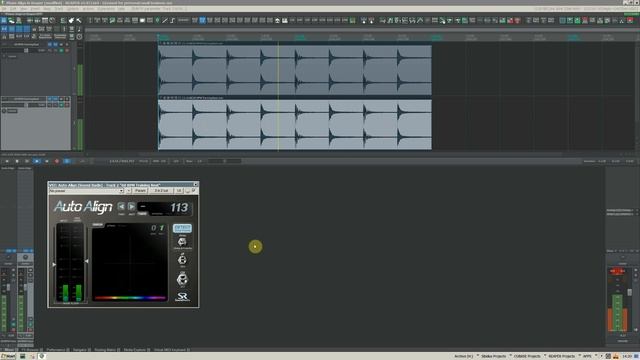Click the Next arrow button in Auto Align

(131, 207)
